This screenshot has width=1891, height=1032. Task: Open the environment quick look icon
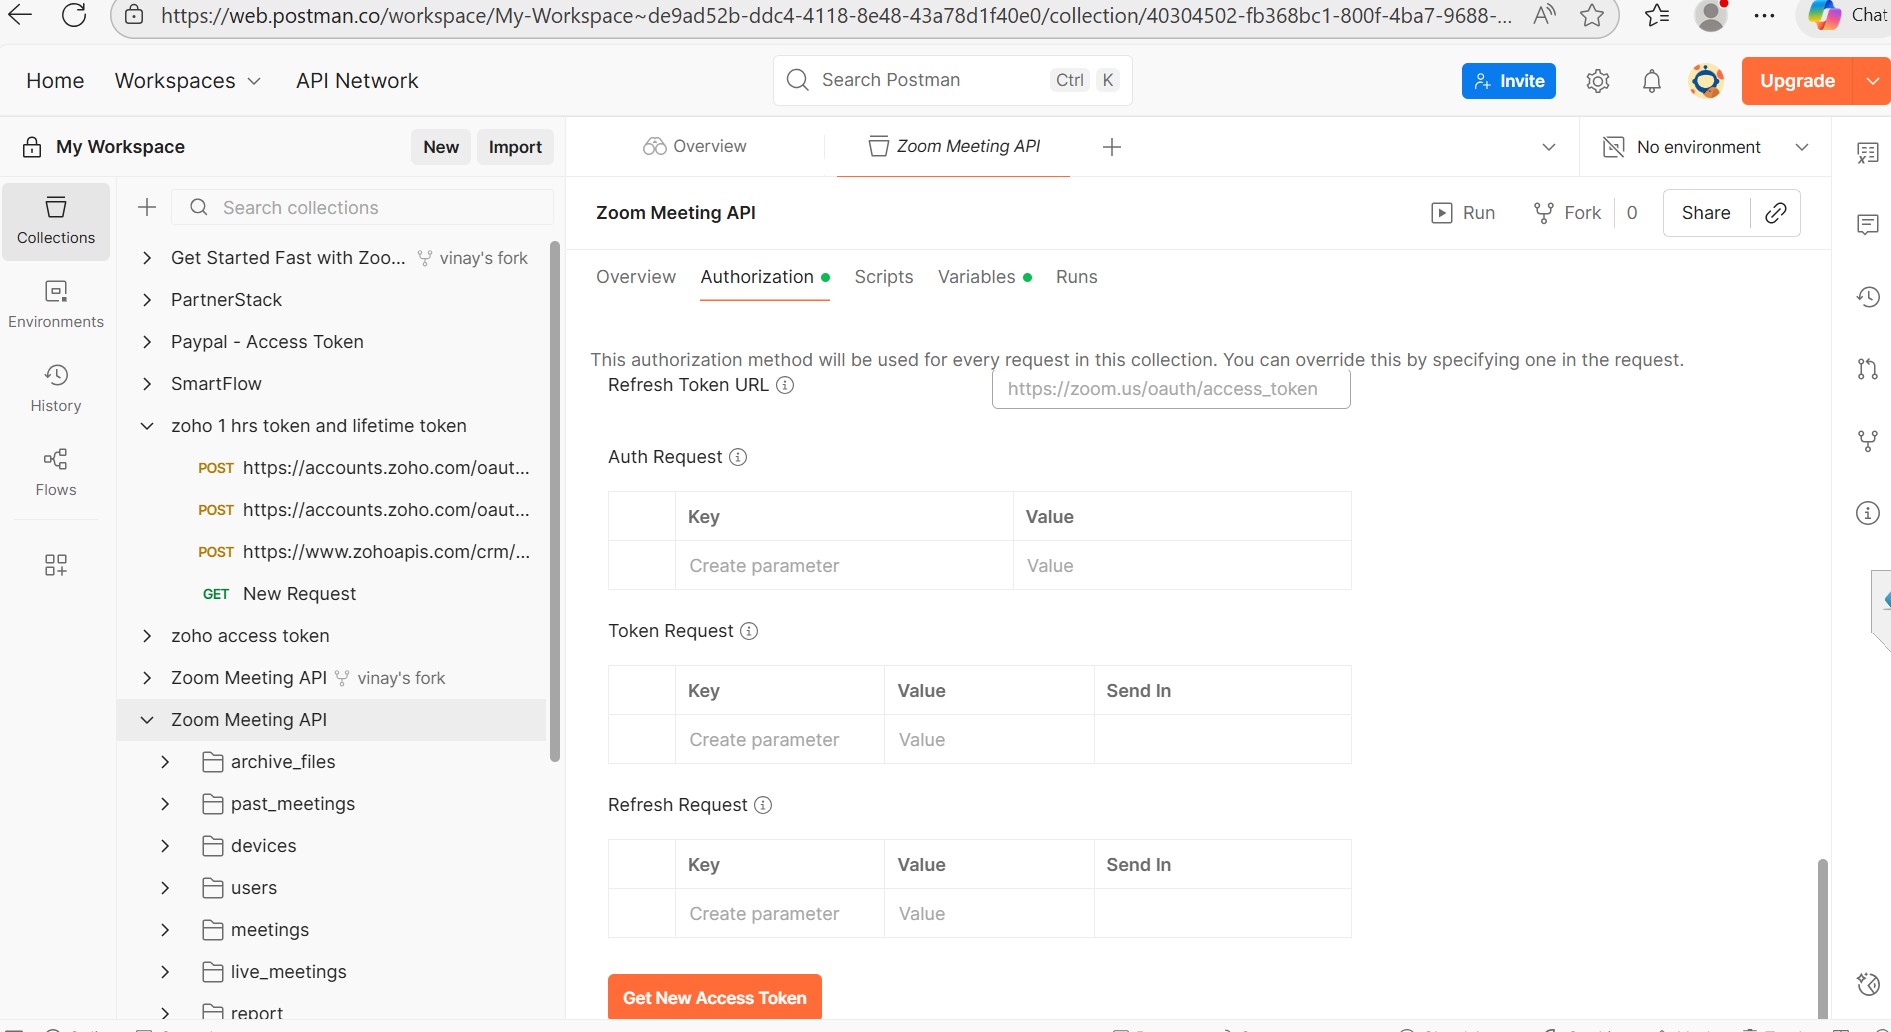tap(1613, 147)
